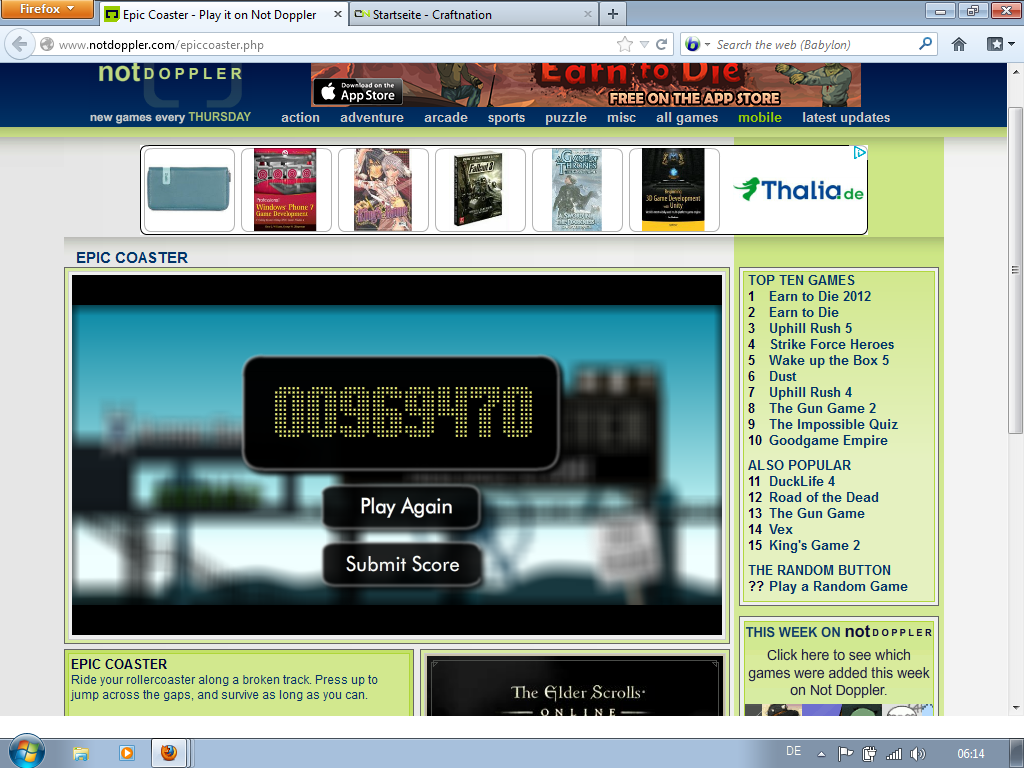Open the arcade games category
The image size is (1024, 768).
coord(446,118)
